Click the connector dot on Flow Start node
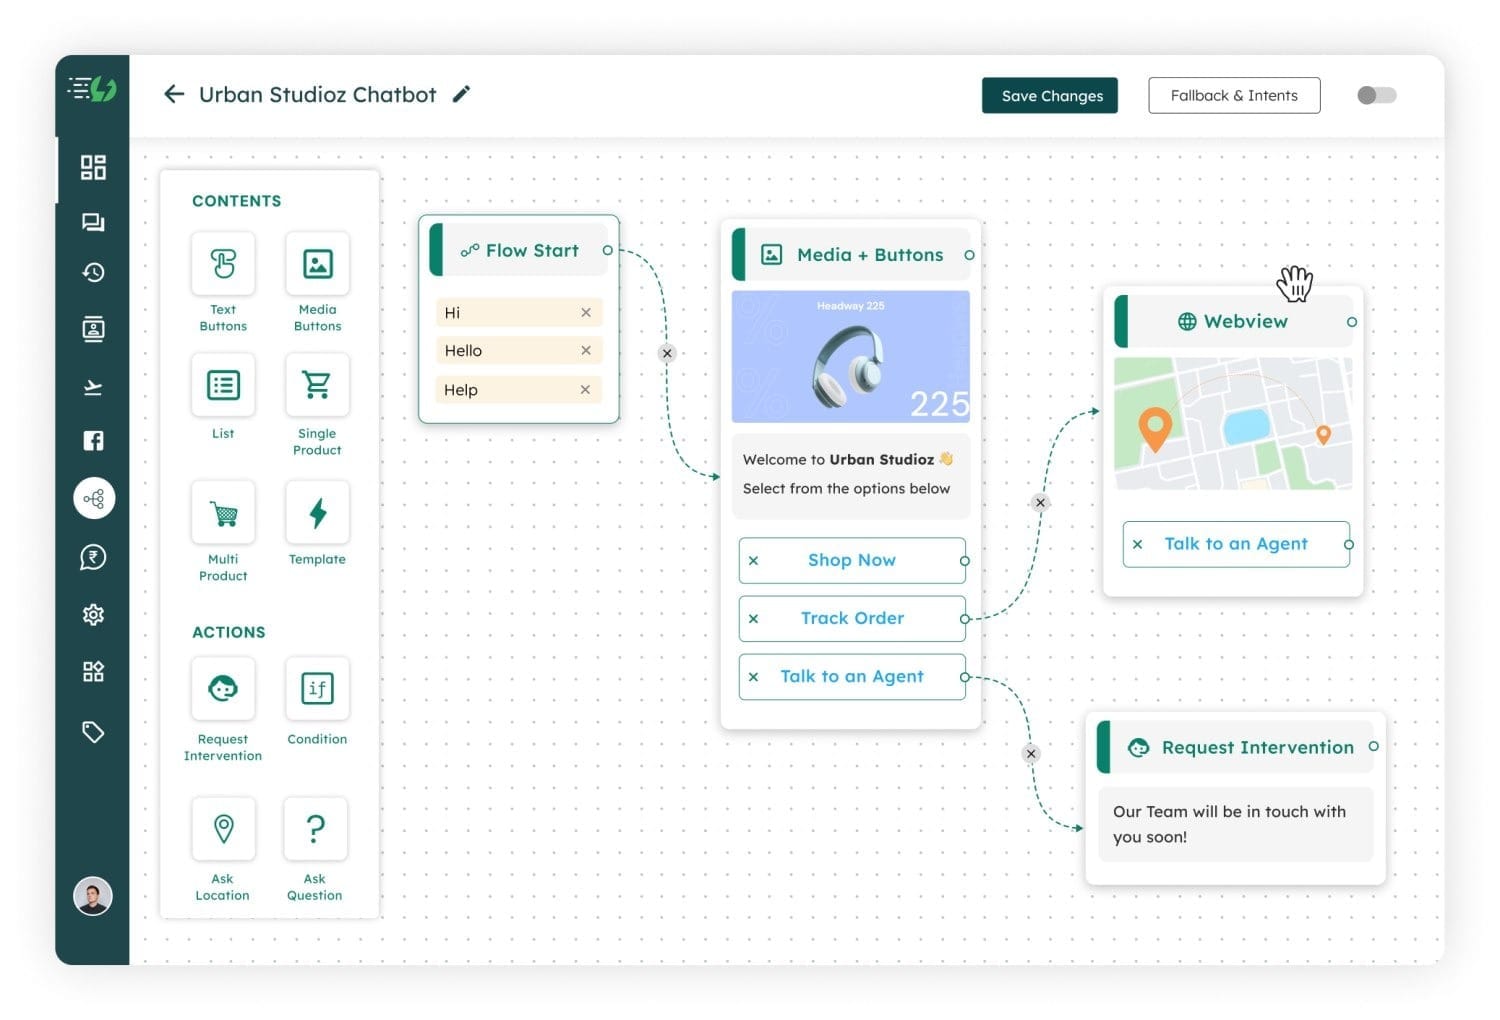Viewport: 1500px width, 1020px height. tap(608, 251)
